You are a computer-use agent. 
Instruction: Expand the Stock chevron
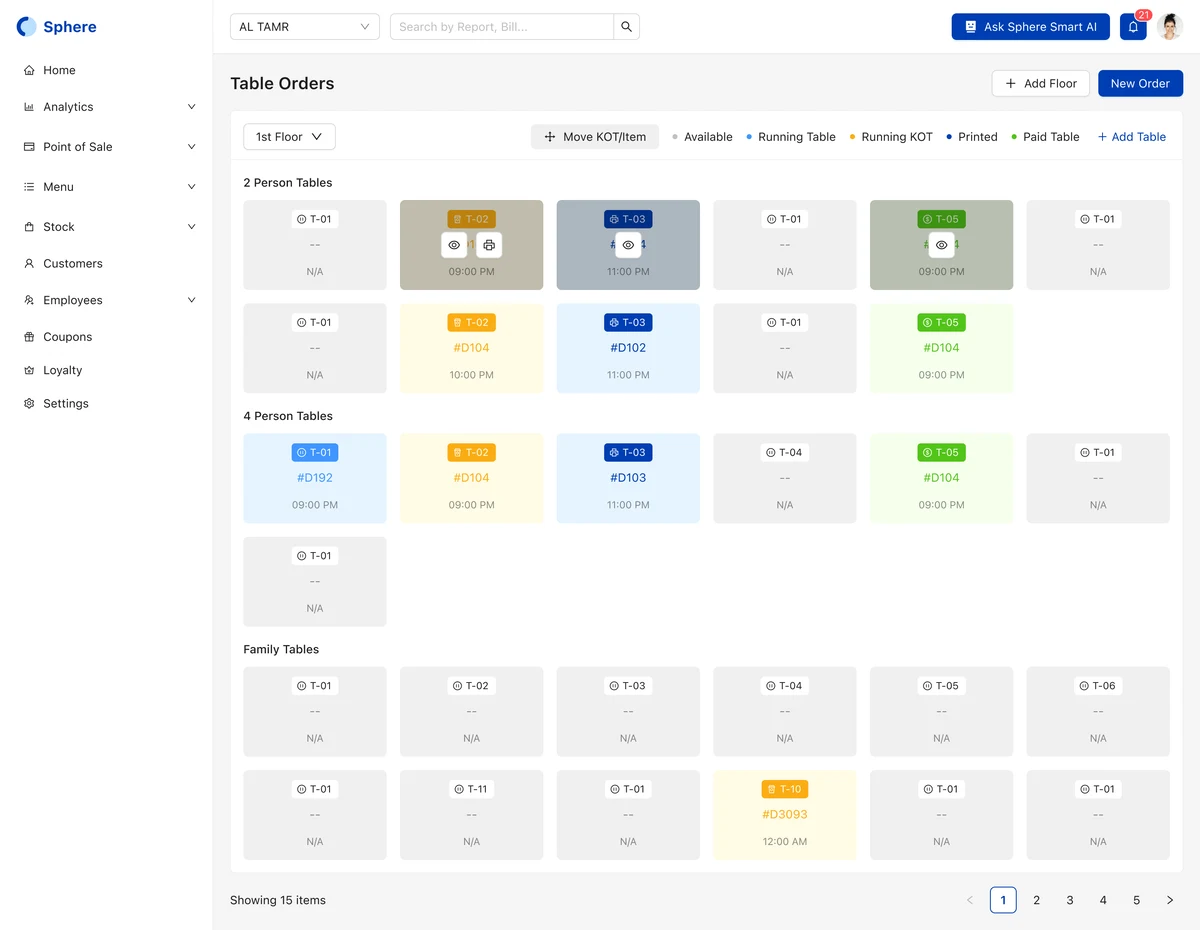coord(192,227)
